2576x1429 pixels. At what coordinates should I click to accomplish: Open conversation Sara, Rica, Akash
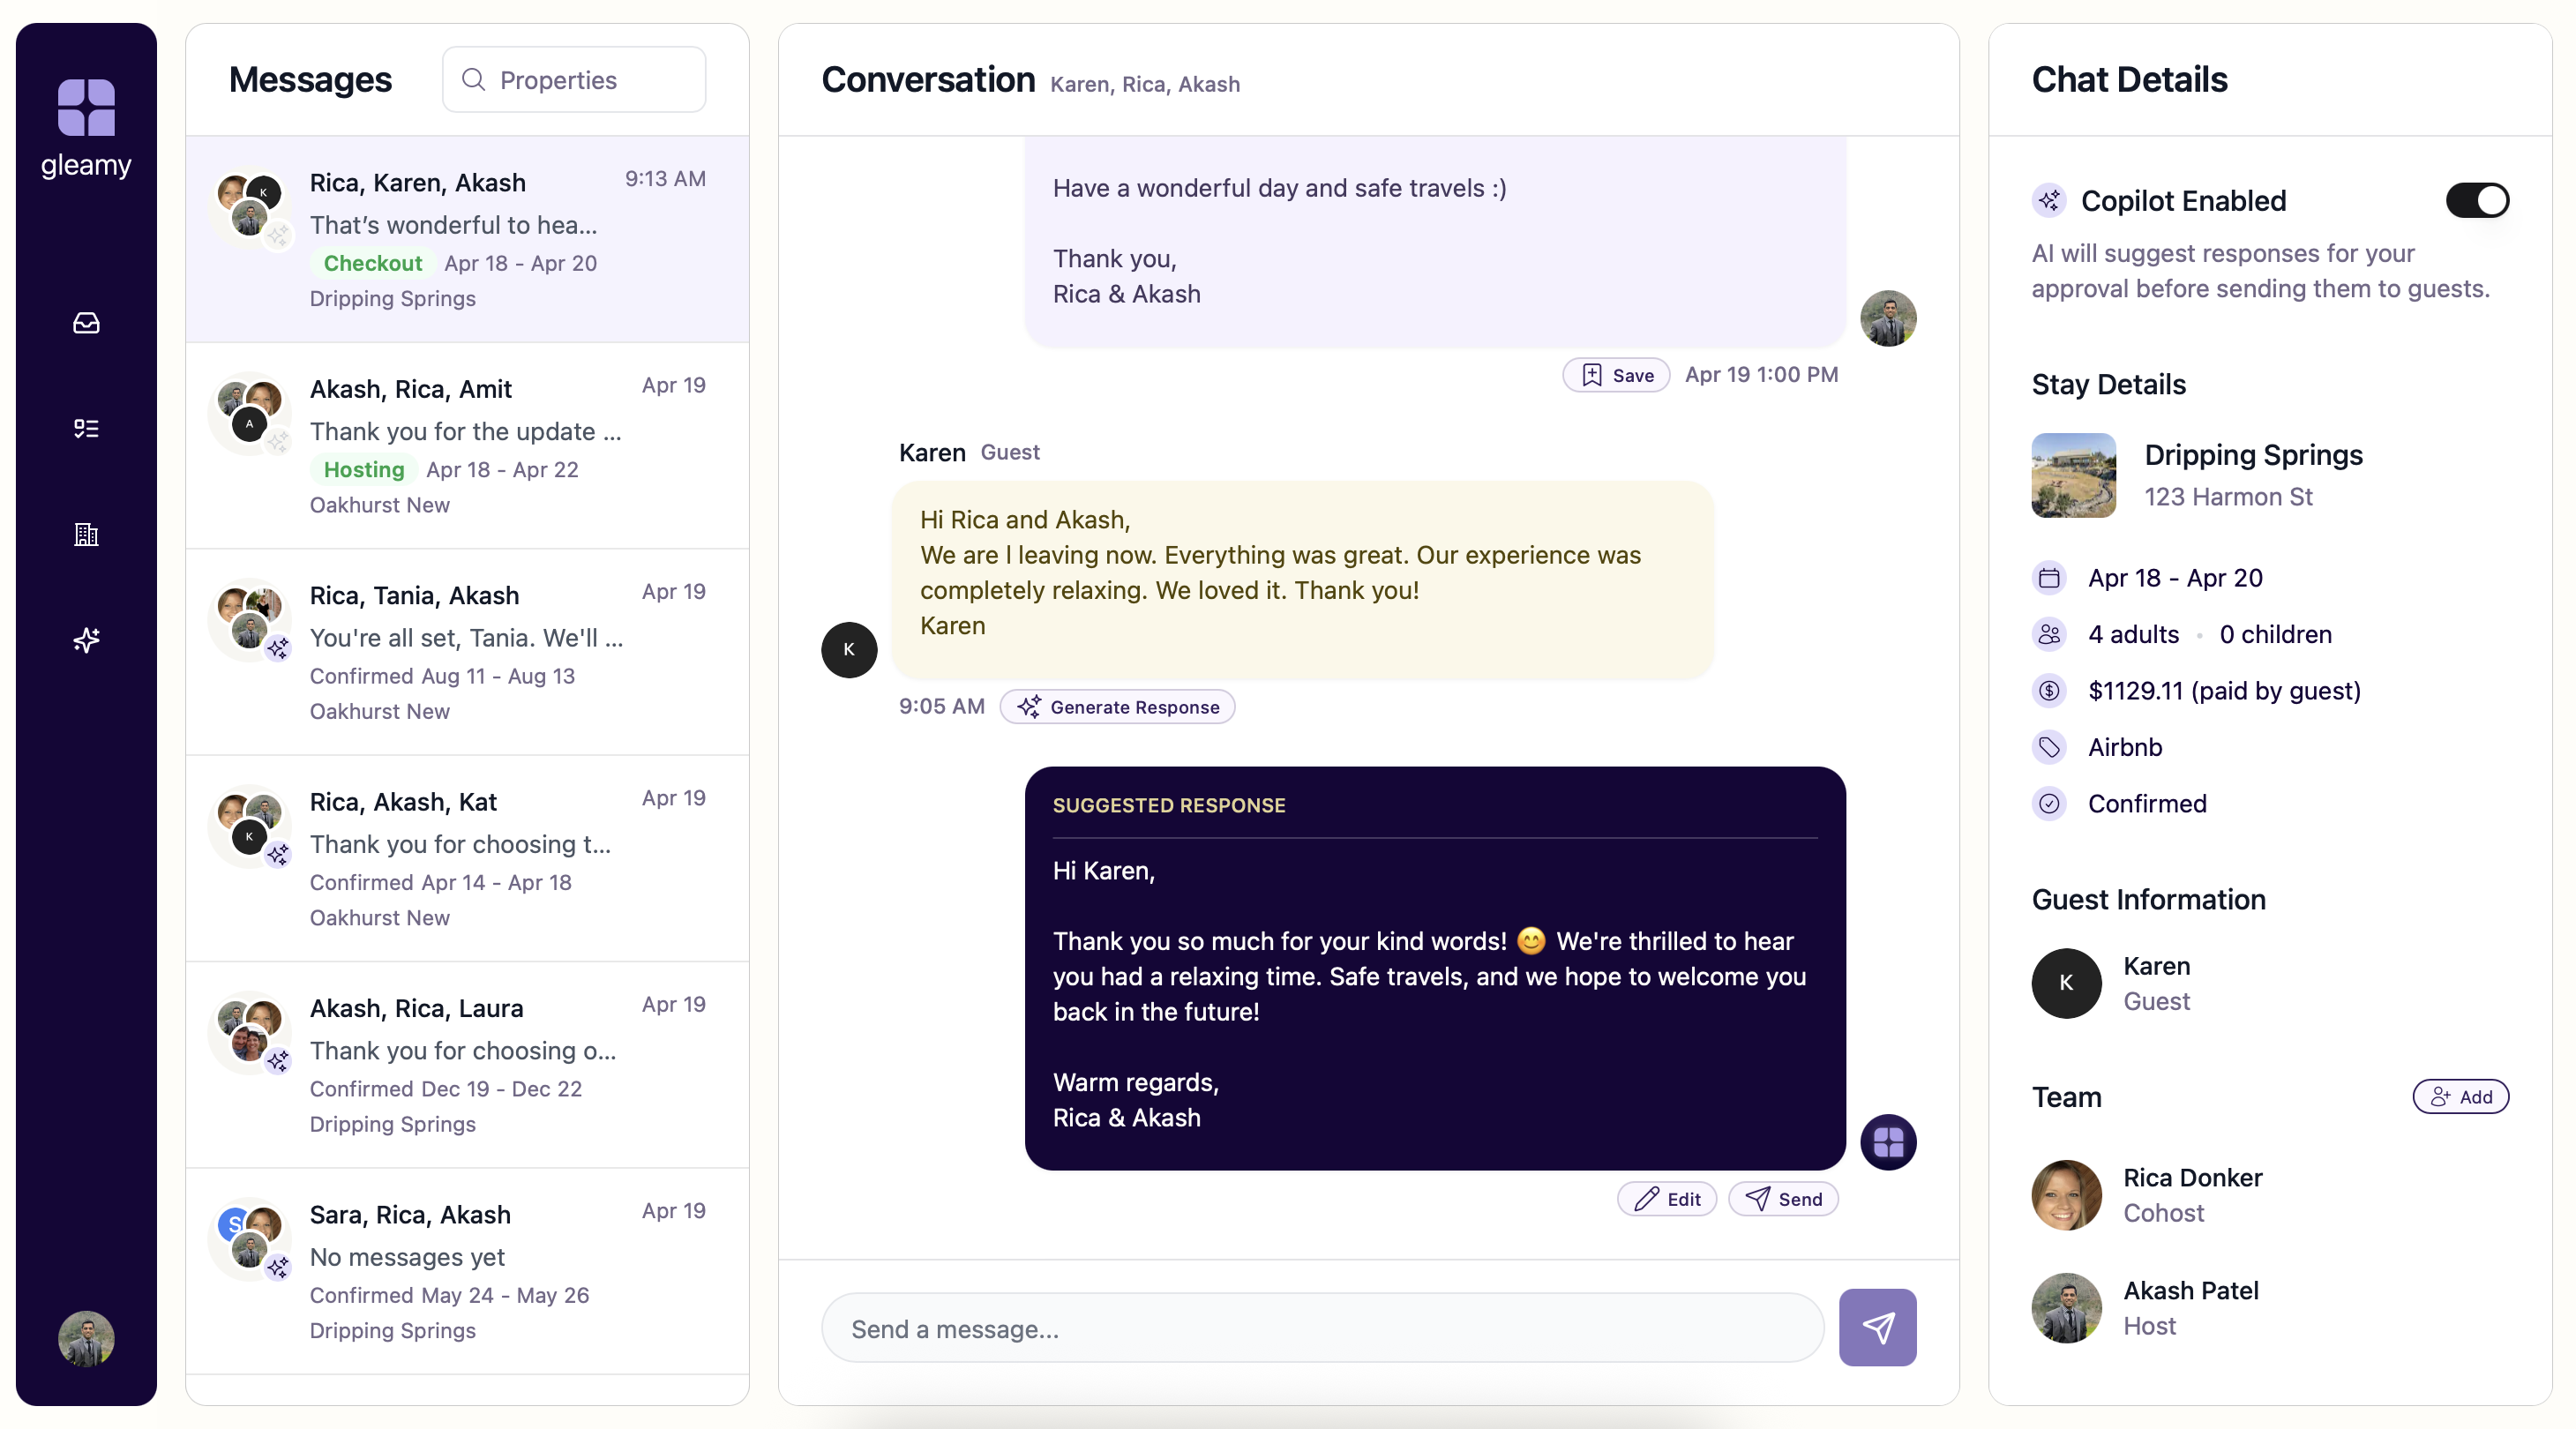coord(467,1271)
